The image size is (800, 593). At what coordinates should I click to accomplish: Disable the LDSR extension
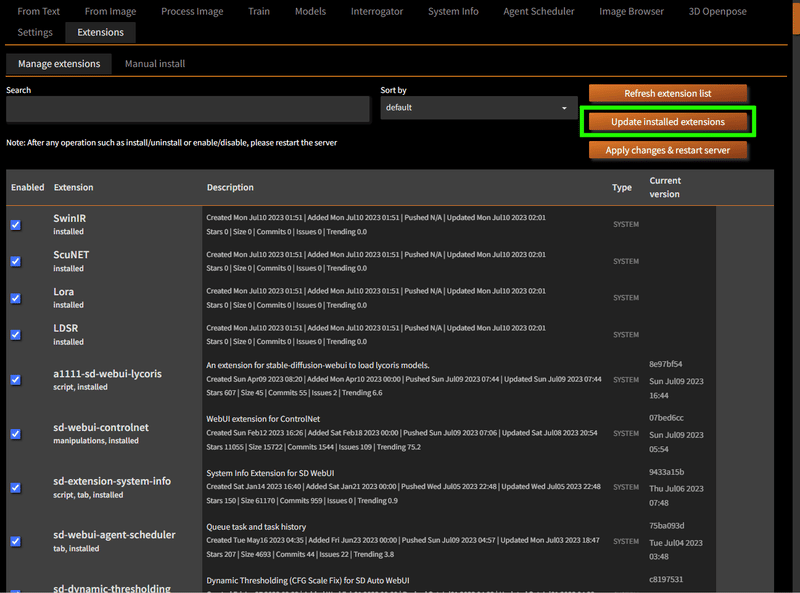coord(16,335)
